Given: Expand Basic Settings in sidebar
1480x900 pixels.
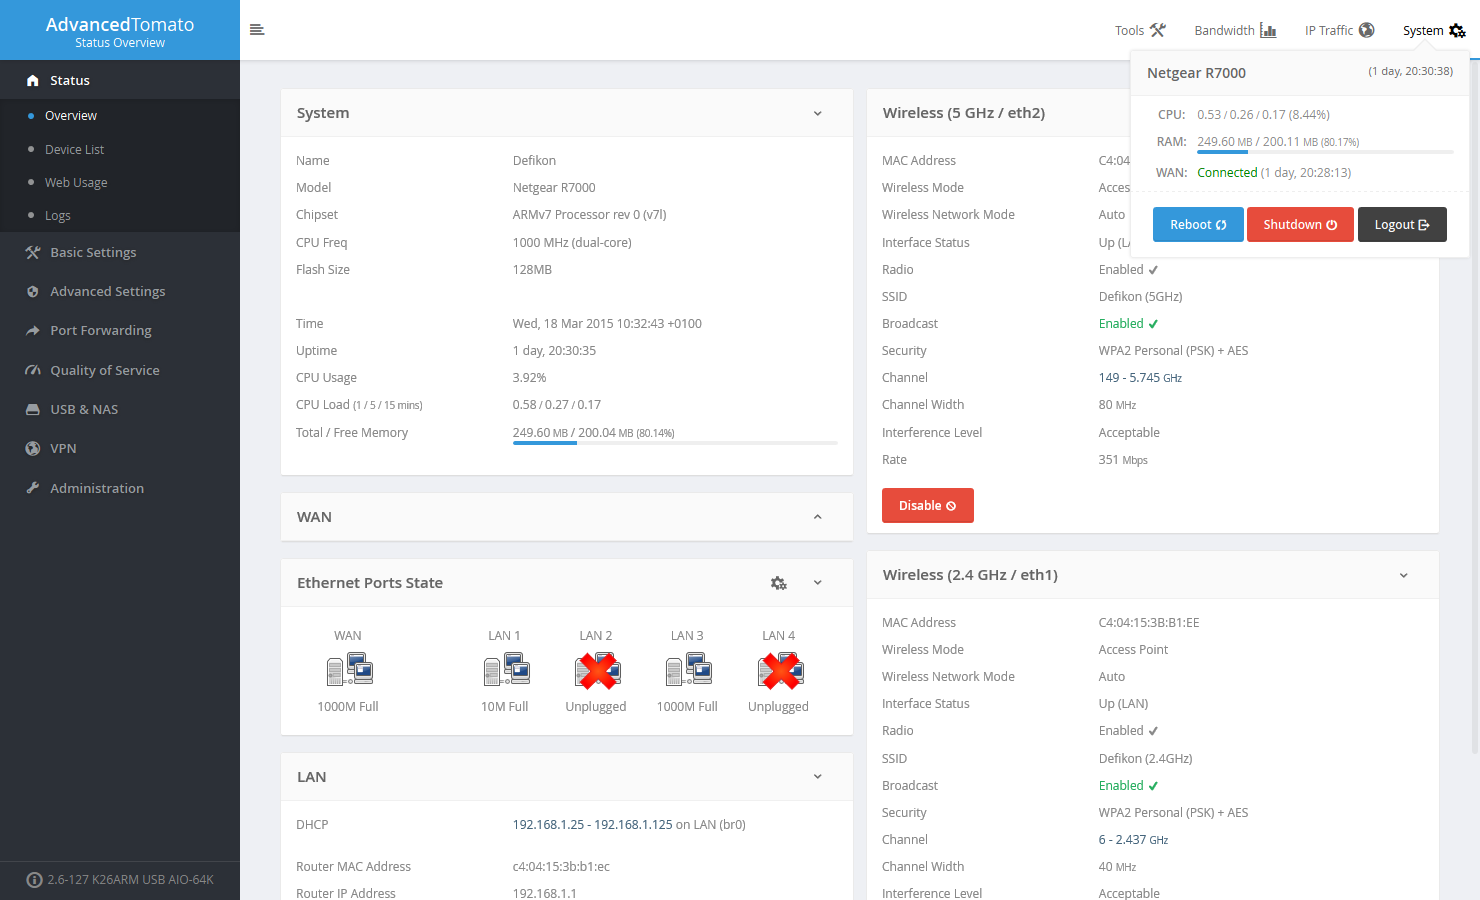Looking at the screenshot, I should point(120,252).
